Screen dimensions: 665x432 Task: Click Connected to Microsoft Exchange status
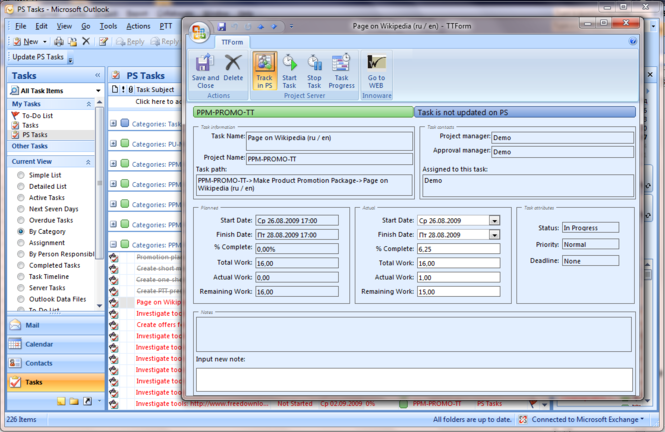pyautogui.click(x=585, y=419)
